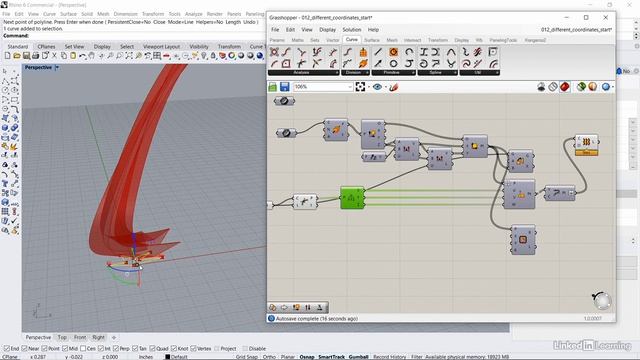Click Rhino lock padlock icon
The width and height of the screenshot is (640, 360).
[x=213, y=56]
